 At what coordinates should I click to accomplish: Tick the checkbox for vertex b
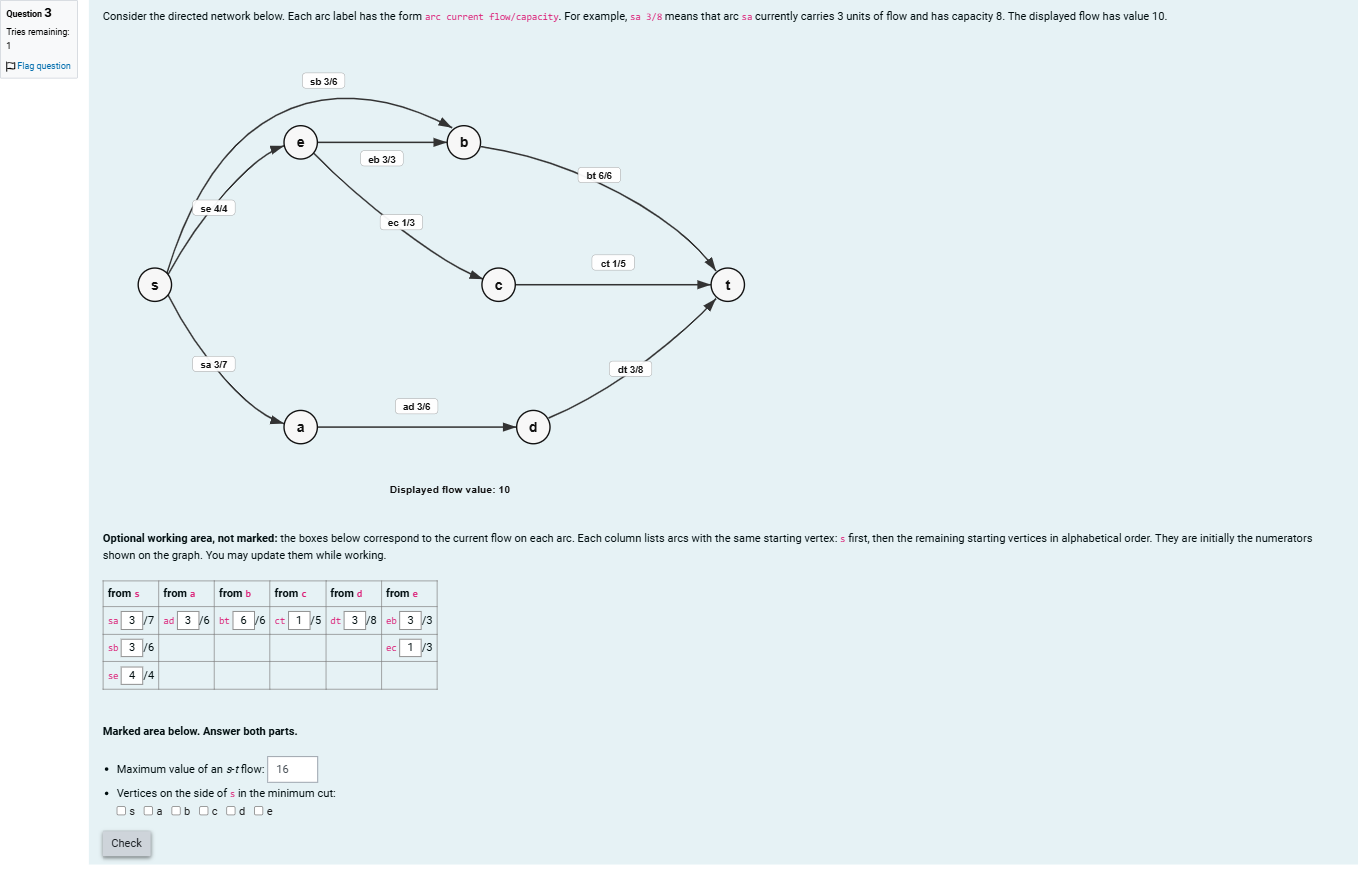[176, 811]
